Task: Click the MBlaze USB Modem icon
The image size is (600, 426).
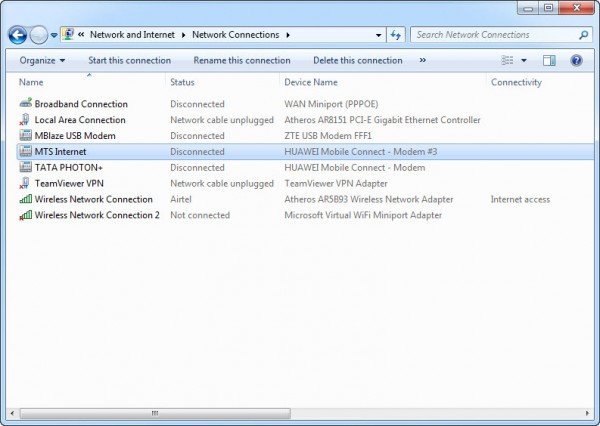Action: 26,136
